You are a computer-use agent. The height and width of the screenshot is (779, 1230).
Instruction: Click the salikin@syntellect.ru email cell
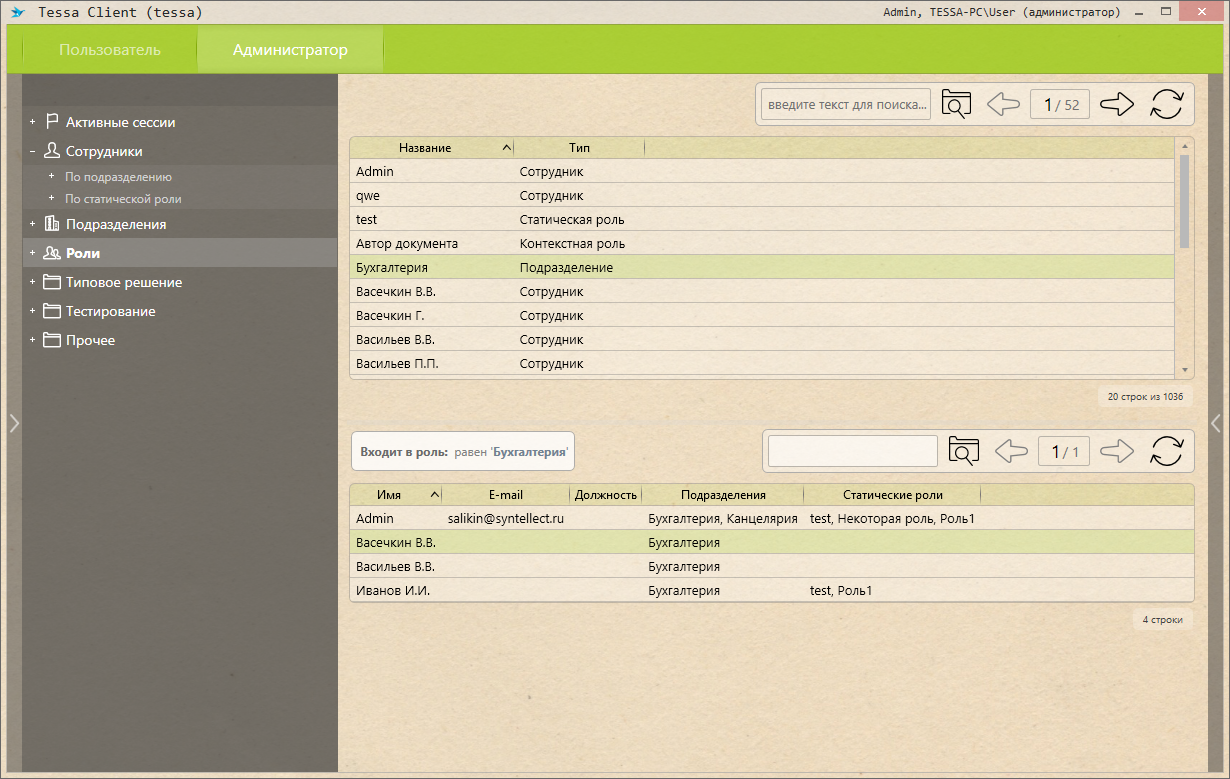pyautogui.click(x=506, y=518)
